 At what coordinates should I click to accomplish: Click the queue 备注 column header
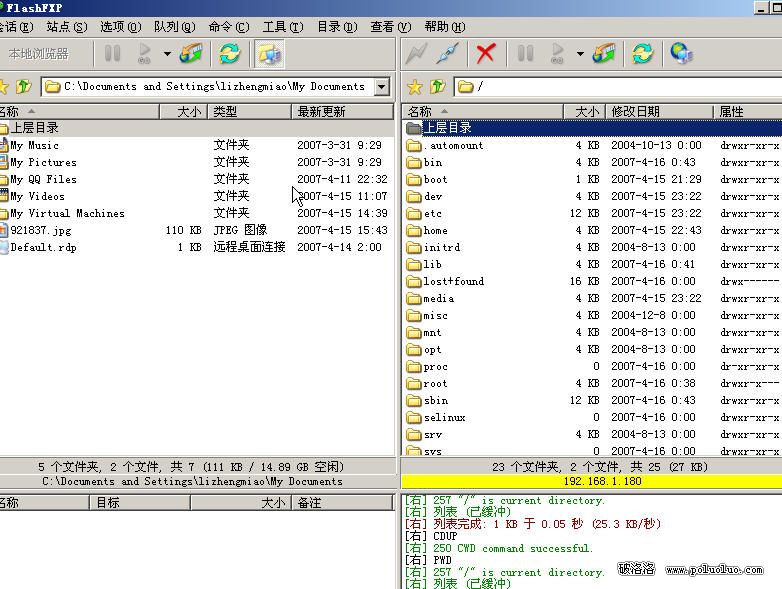(x=342, y=503)
